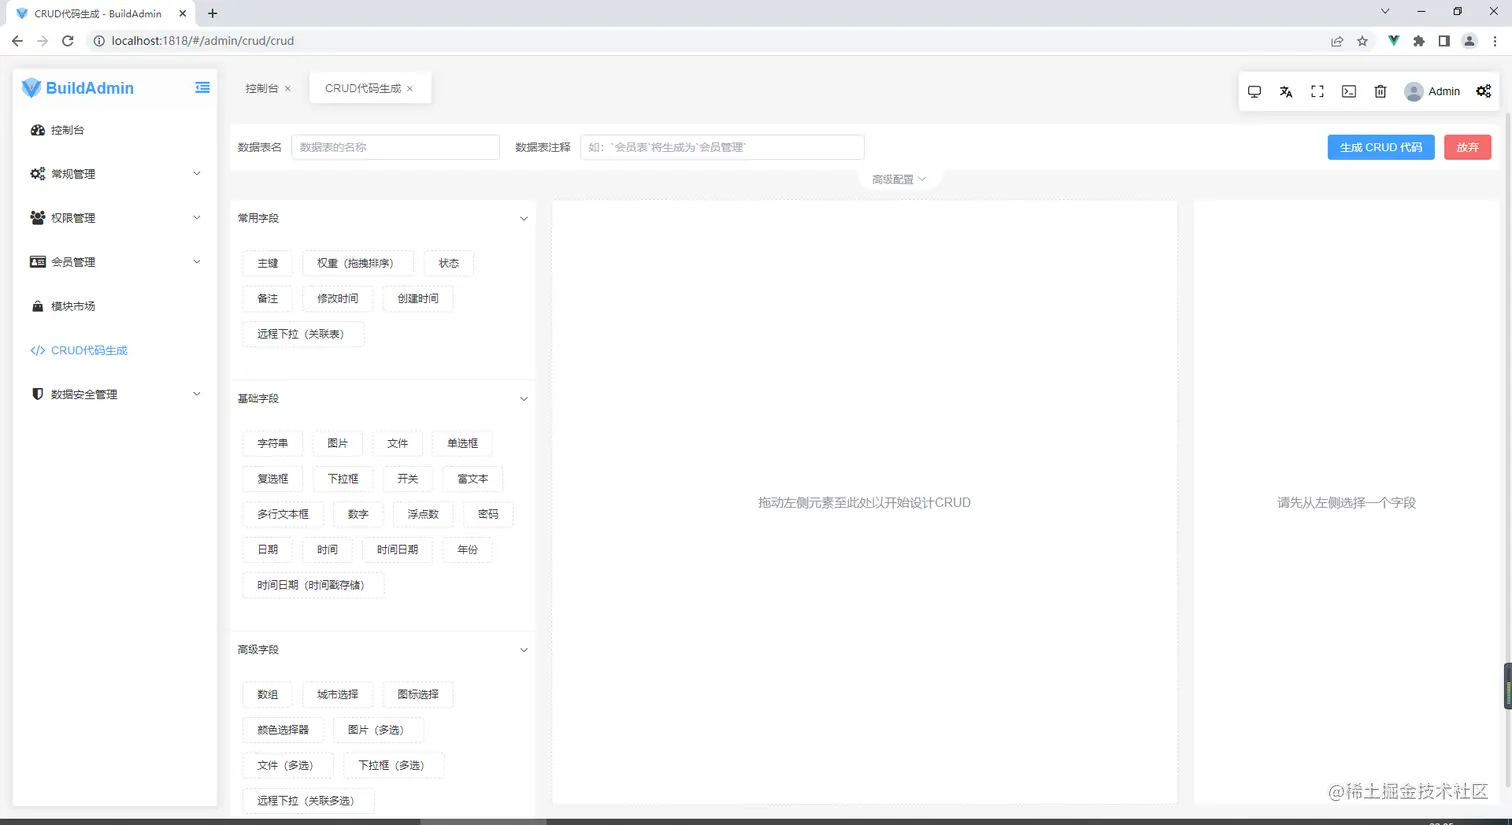
Task: Click the red 放弃 button
Action: (x=1467, y=147)
